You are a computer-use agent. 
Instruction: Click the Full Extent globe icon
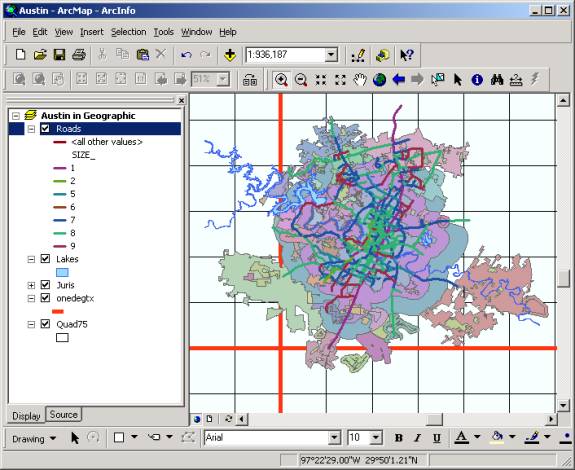[x=379, y=79]
